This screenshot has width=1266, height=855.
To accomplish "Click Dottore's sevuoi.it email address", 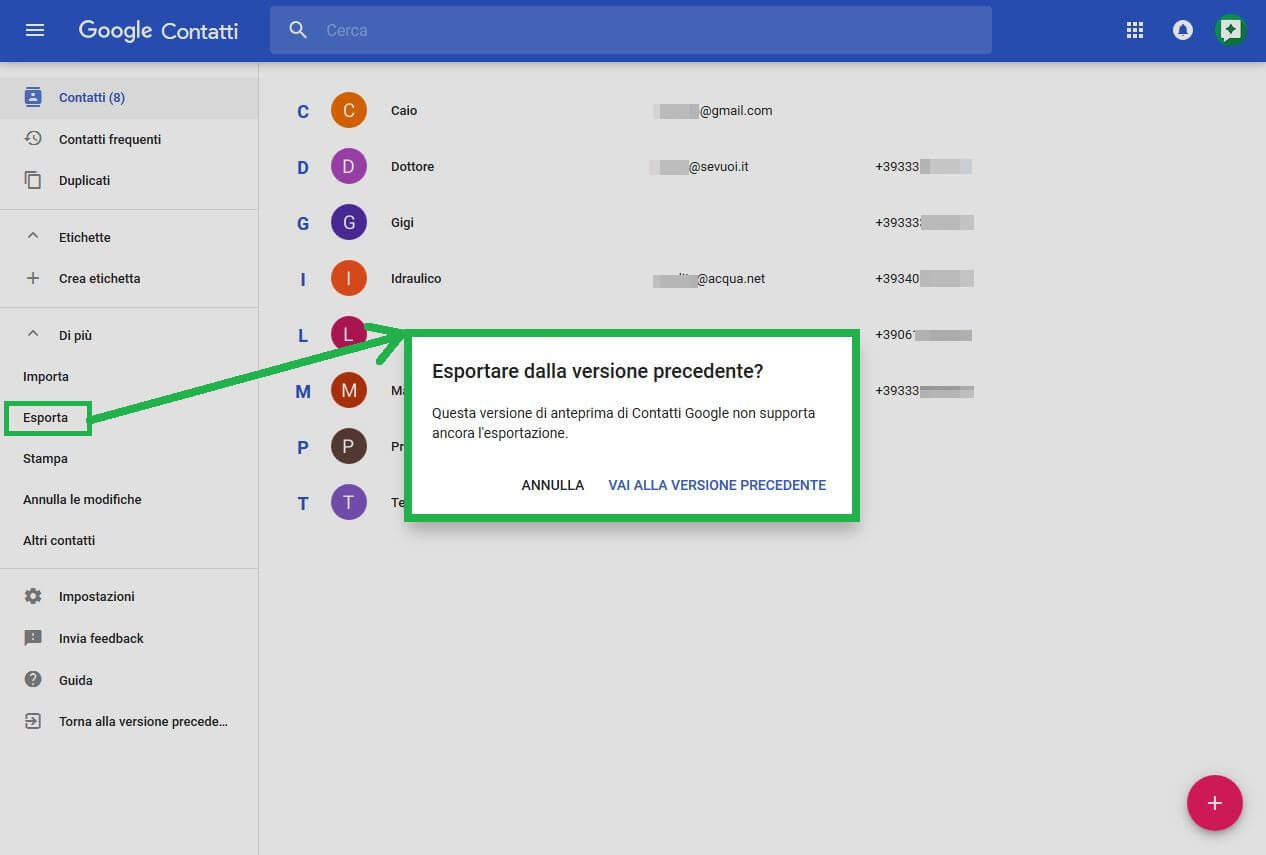I will [x=699, y=166].
